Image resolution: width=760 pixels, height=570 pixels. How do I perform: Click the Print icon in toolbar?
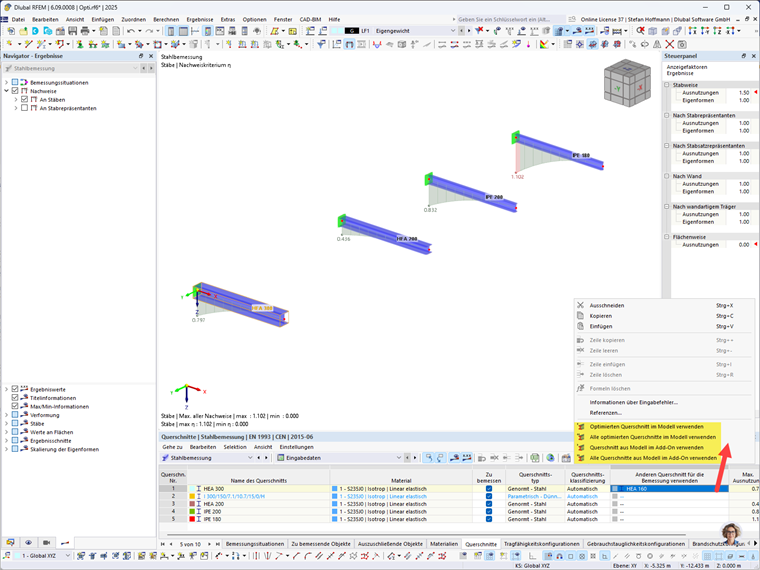coord(85,31)
